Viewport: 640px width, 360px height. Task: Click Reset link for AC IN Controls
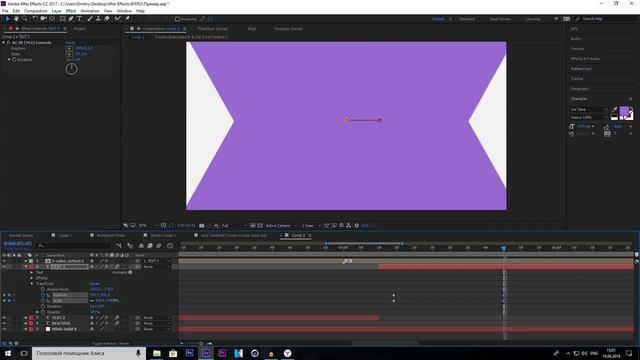(x=70, y=42)
